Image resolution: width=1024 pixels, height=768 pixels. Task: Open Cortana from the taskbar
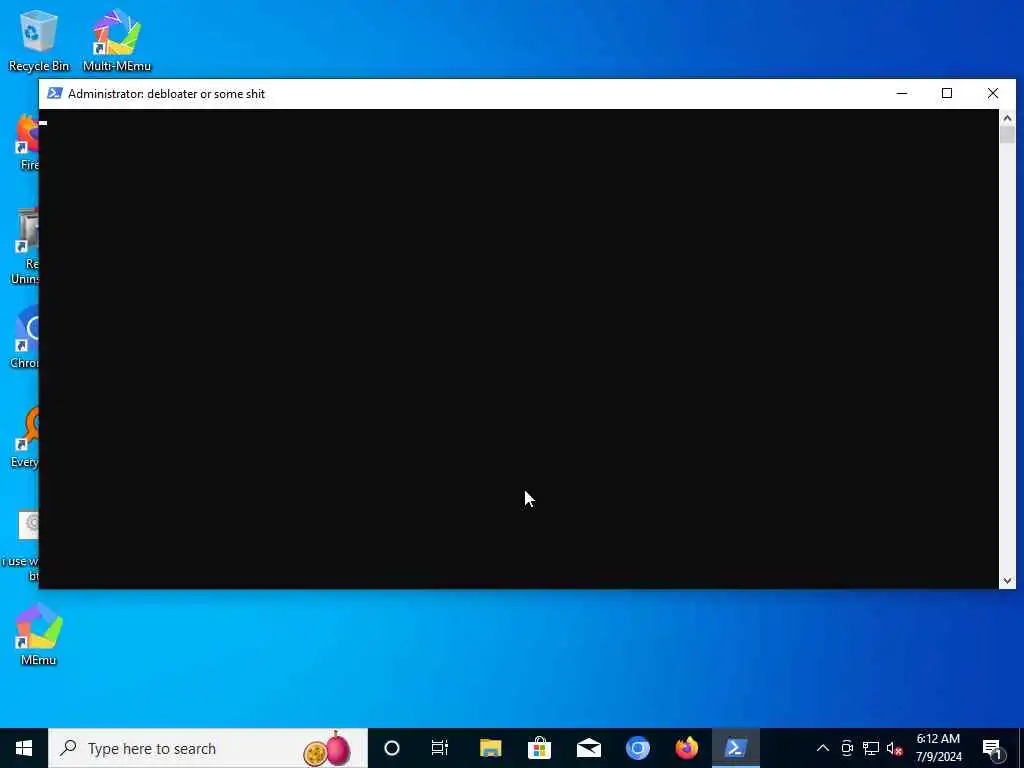point(391,748)
